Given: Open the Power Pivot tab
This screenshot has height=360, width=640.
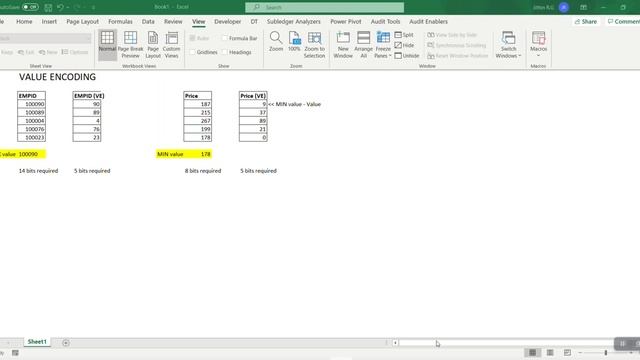Looking at the screenshot, I should click(x=346, y=21).
